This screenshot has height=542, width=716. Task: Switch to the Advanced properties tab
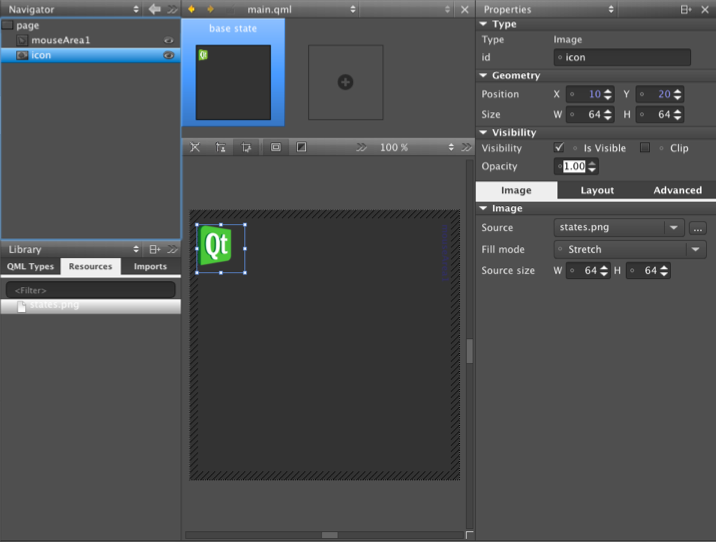(677, 190)
